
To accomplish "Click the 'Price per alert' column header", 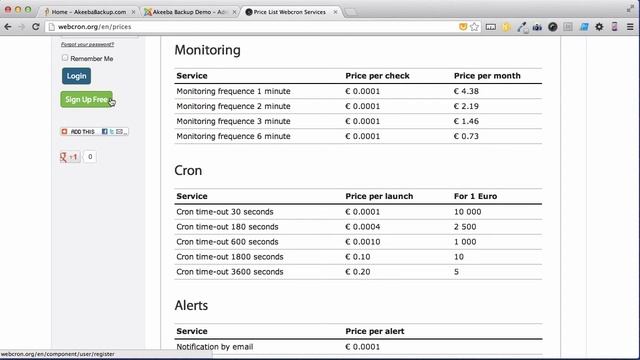I will coord(375,331).
